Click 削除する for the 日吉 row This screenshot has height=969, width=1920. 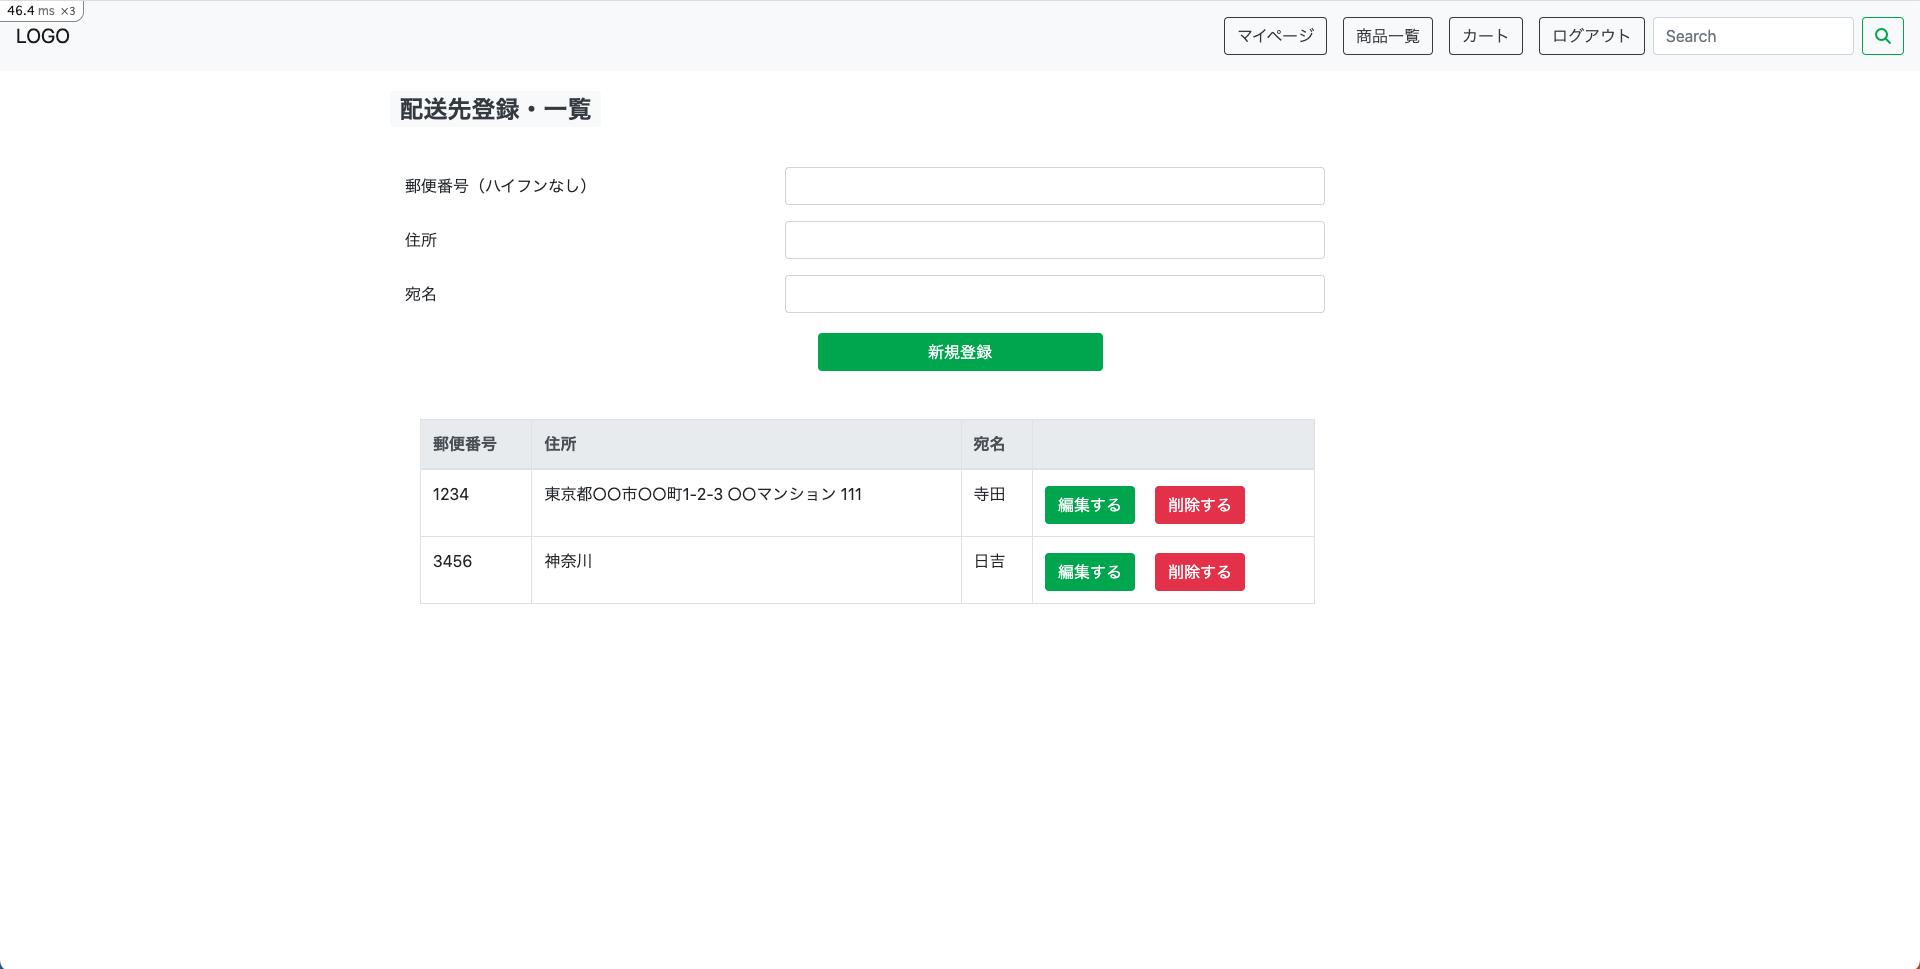click(x=1199, y=572)
